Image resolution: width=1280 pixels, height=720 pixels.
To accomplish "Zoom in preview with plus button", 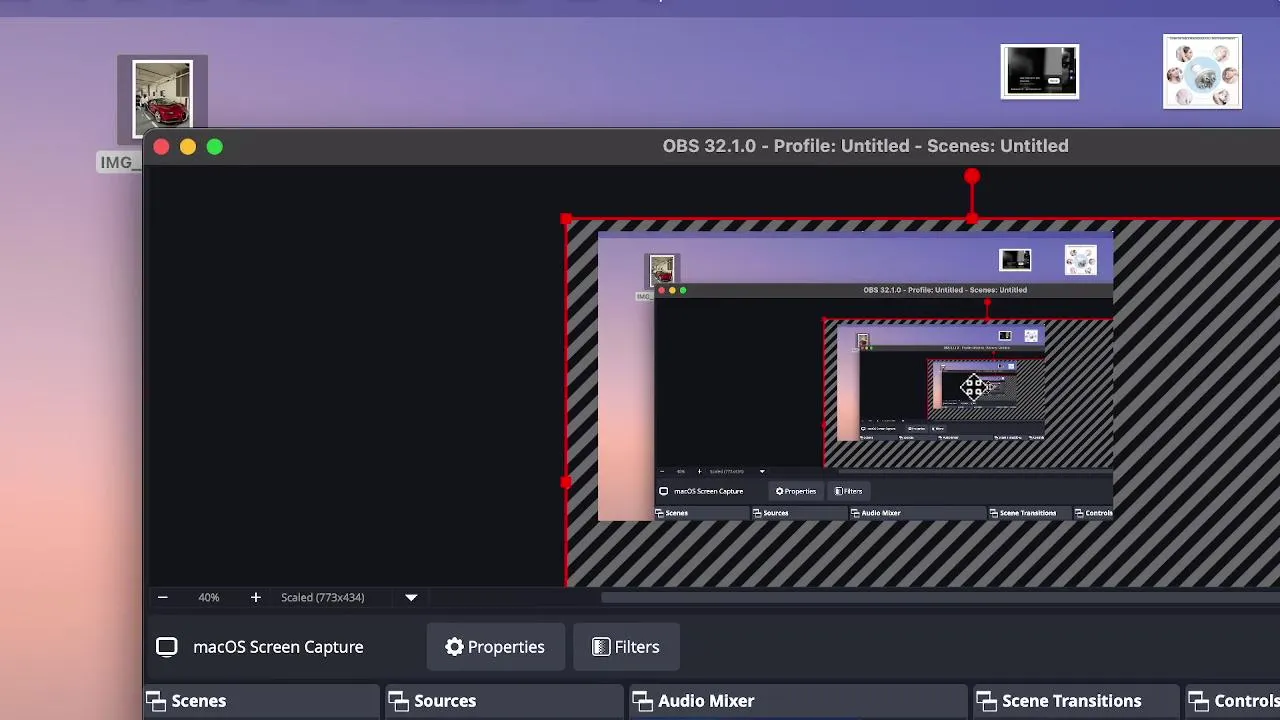I will point(255,597).
